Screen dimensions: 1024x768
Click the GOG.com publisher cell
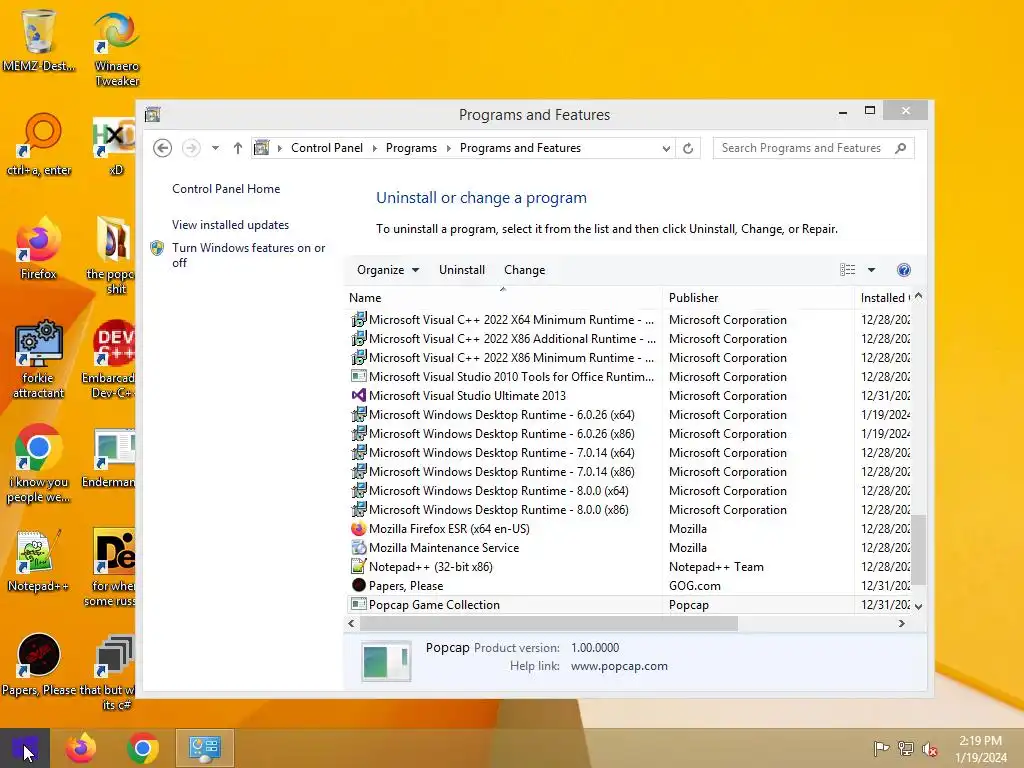pos(695,586)
